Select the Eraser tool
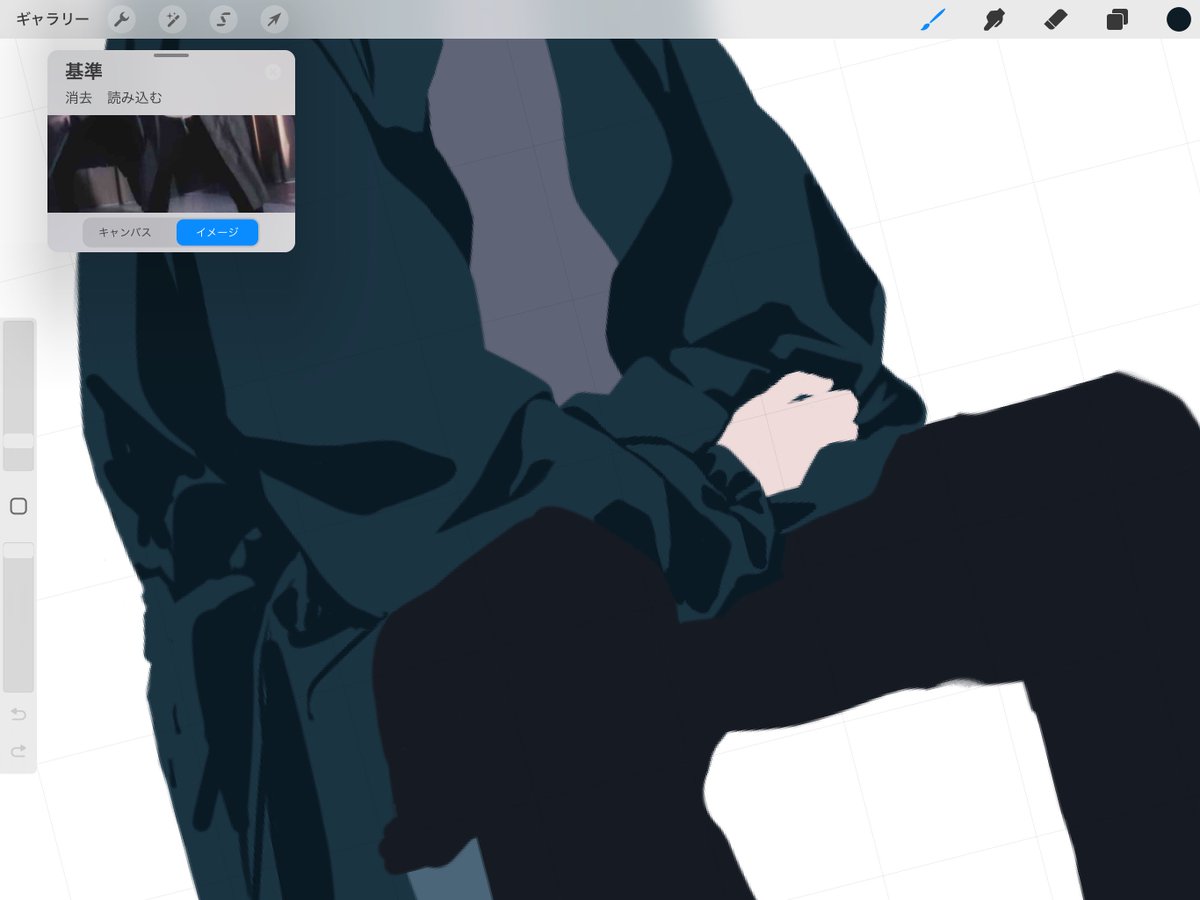Image resolution: width=1200 pixels, height=900 pixels. tap(1056, 19)
